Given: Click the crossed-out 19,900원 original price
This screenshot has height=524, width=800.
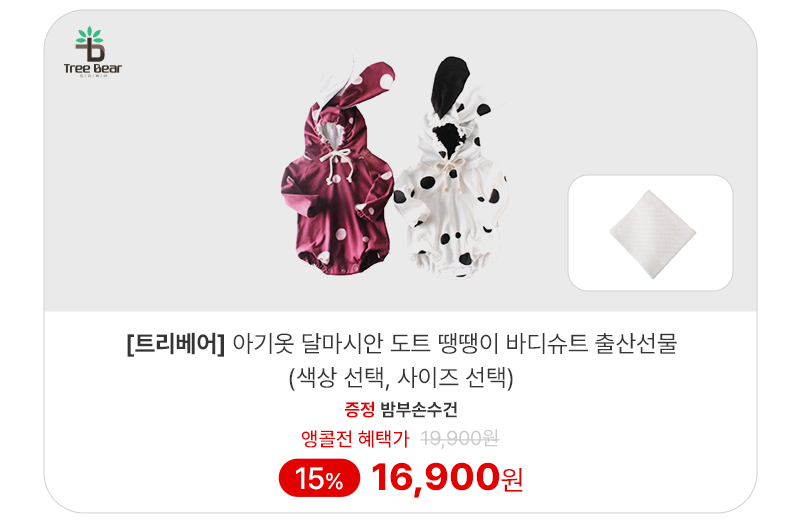Looking at the screenshot, I should click(x=459, y=438).
